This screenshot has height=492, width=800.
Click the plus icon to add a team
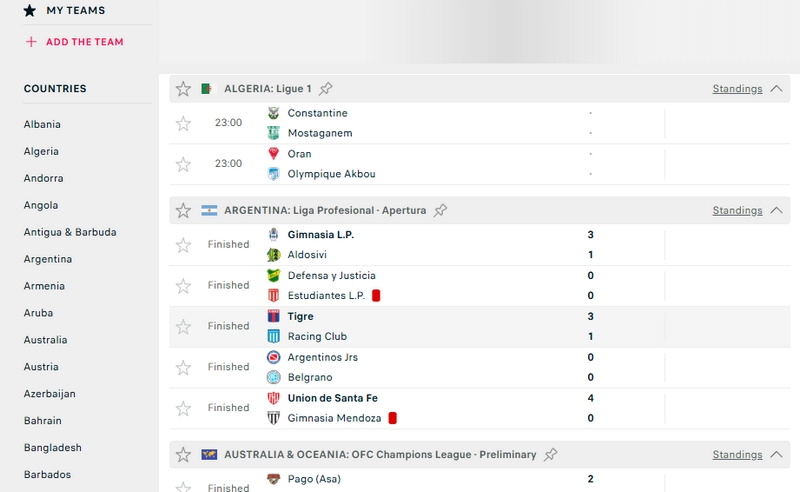(31, 42)
